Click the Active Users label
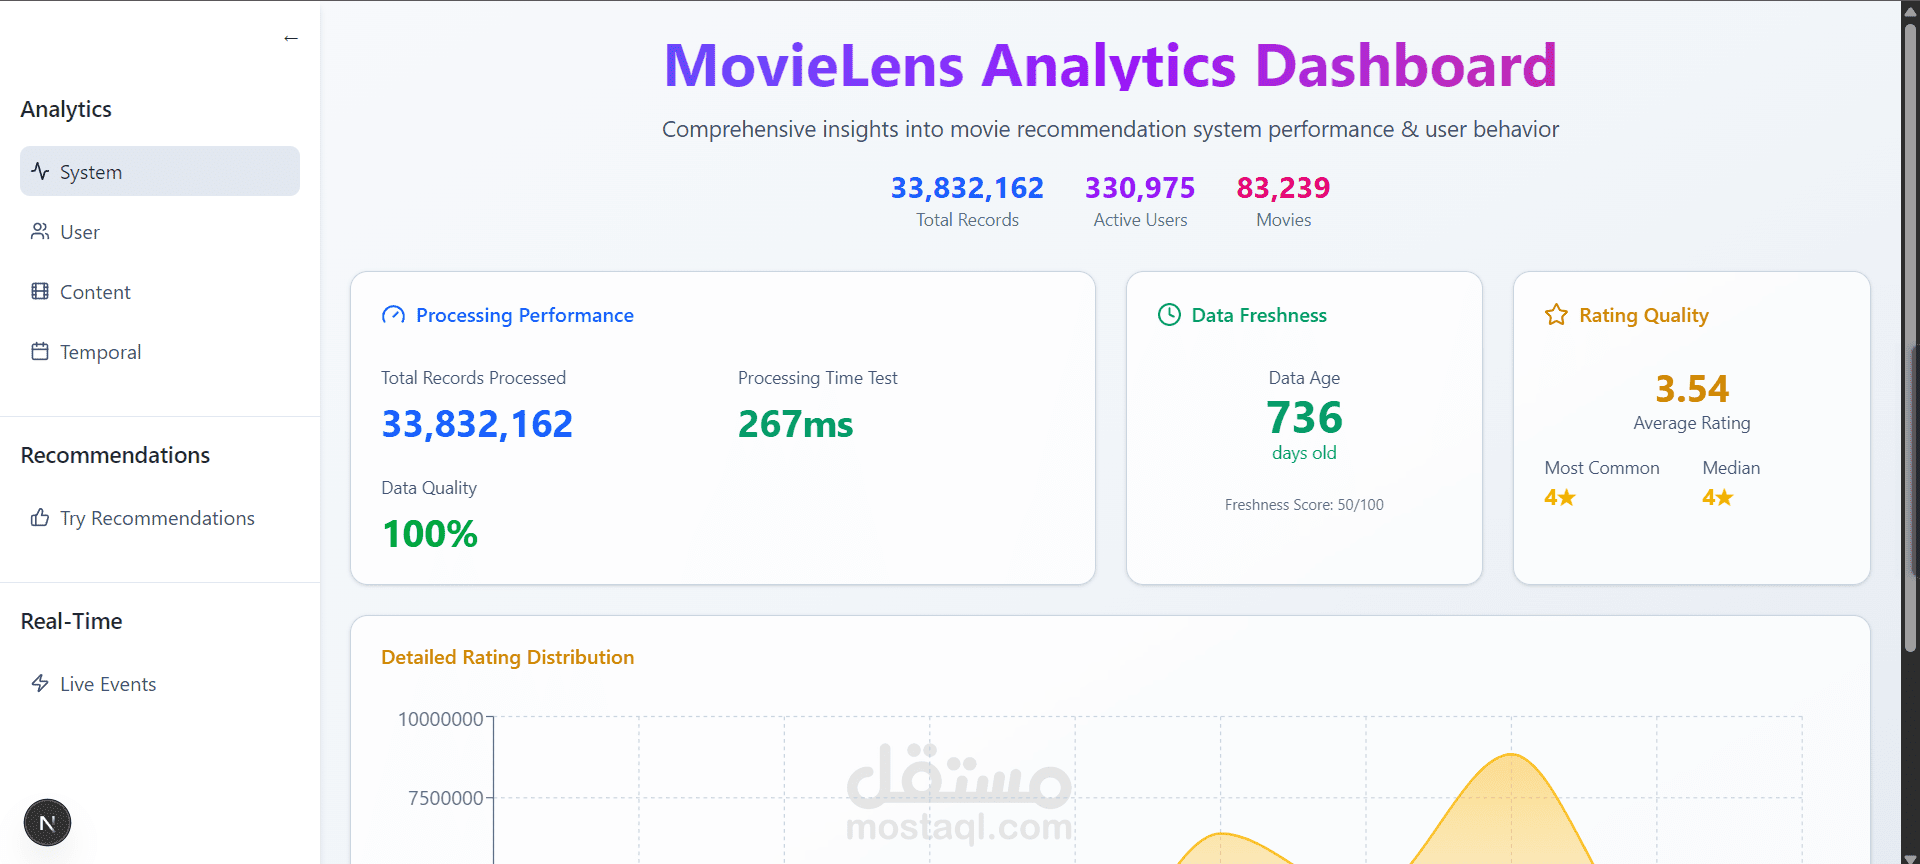The width and height of the screenshot is (1920, 864). coord(1140,220)
